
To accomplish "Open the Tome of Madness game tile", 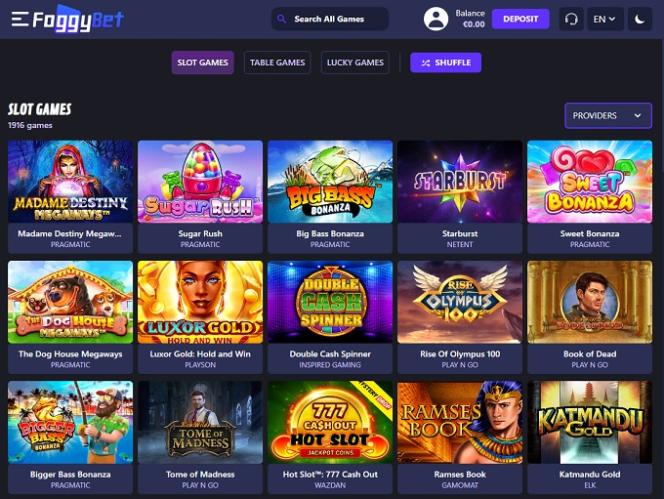I will click(x=200, y=422).
